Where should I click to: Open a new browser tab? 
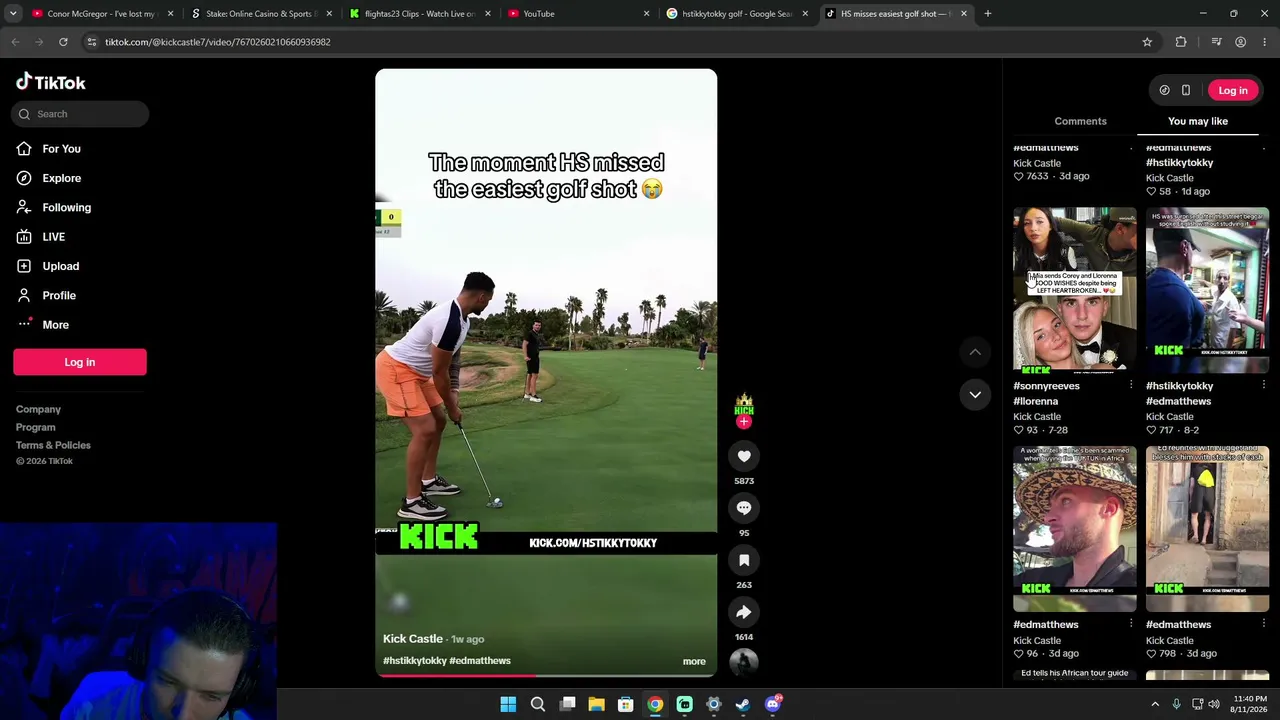pyautogui.click(x=987, y=14)
